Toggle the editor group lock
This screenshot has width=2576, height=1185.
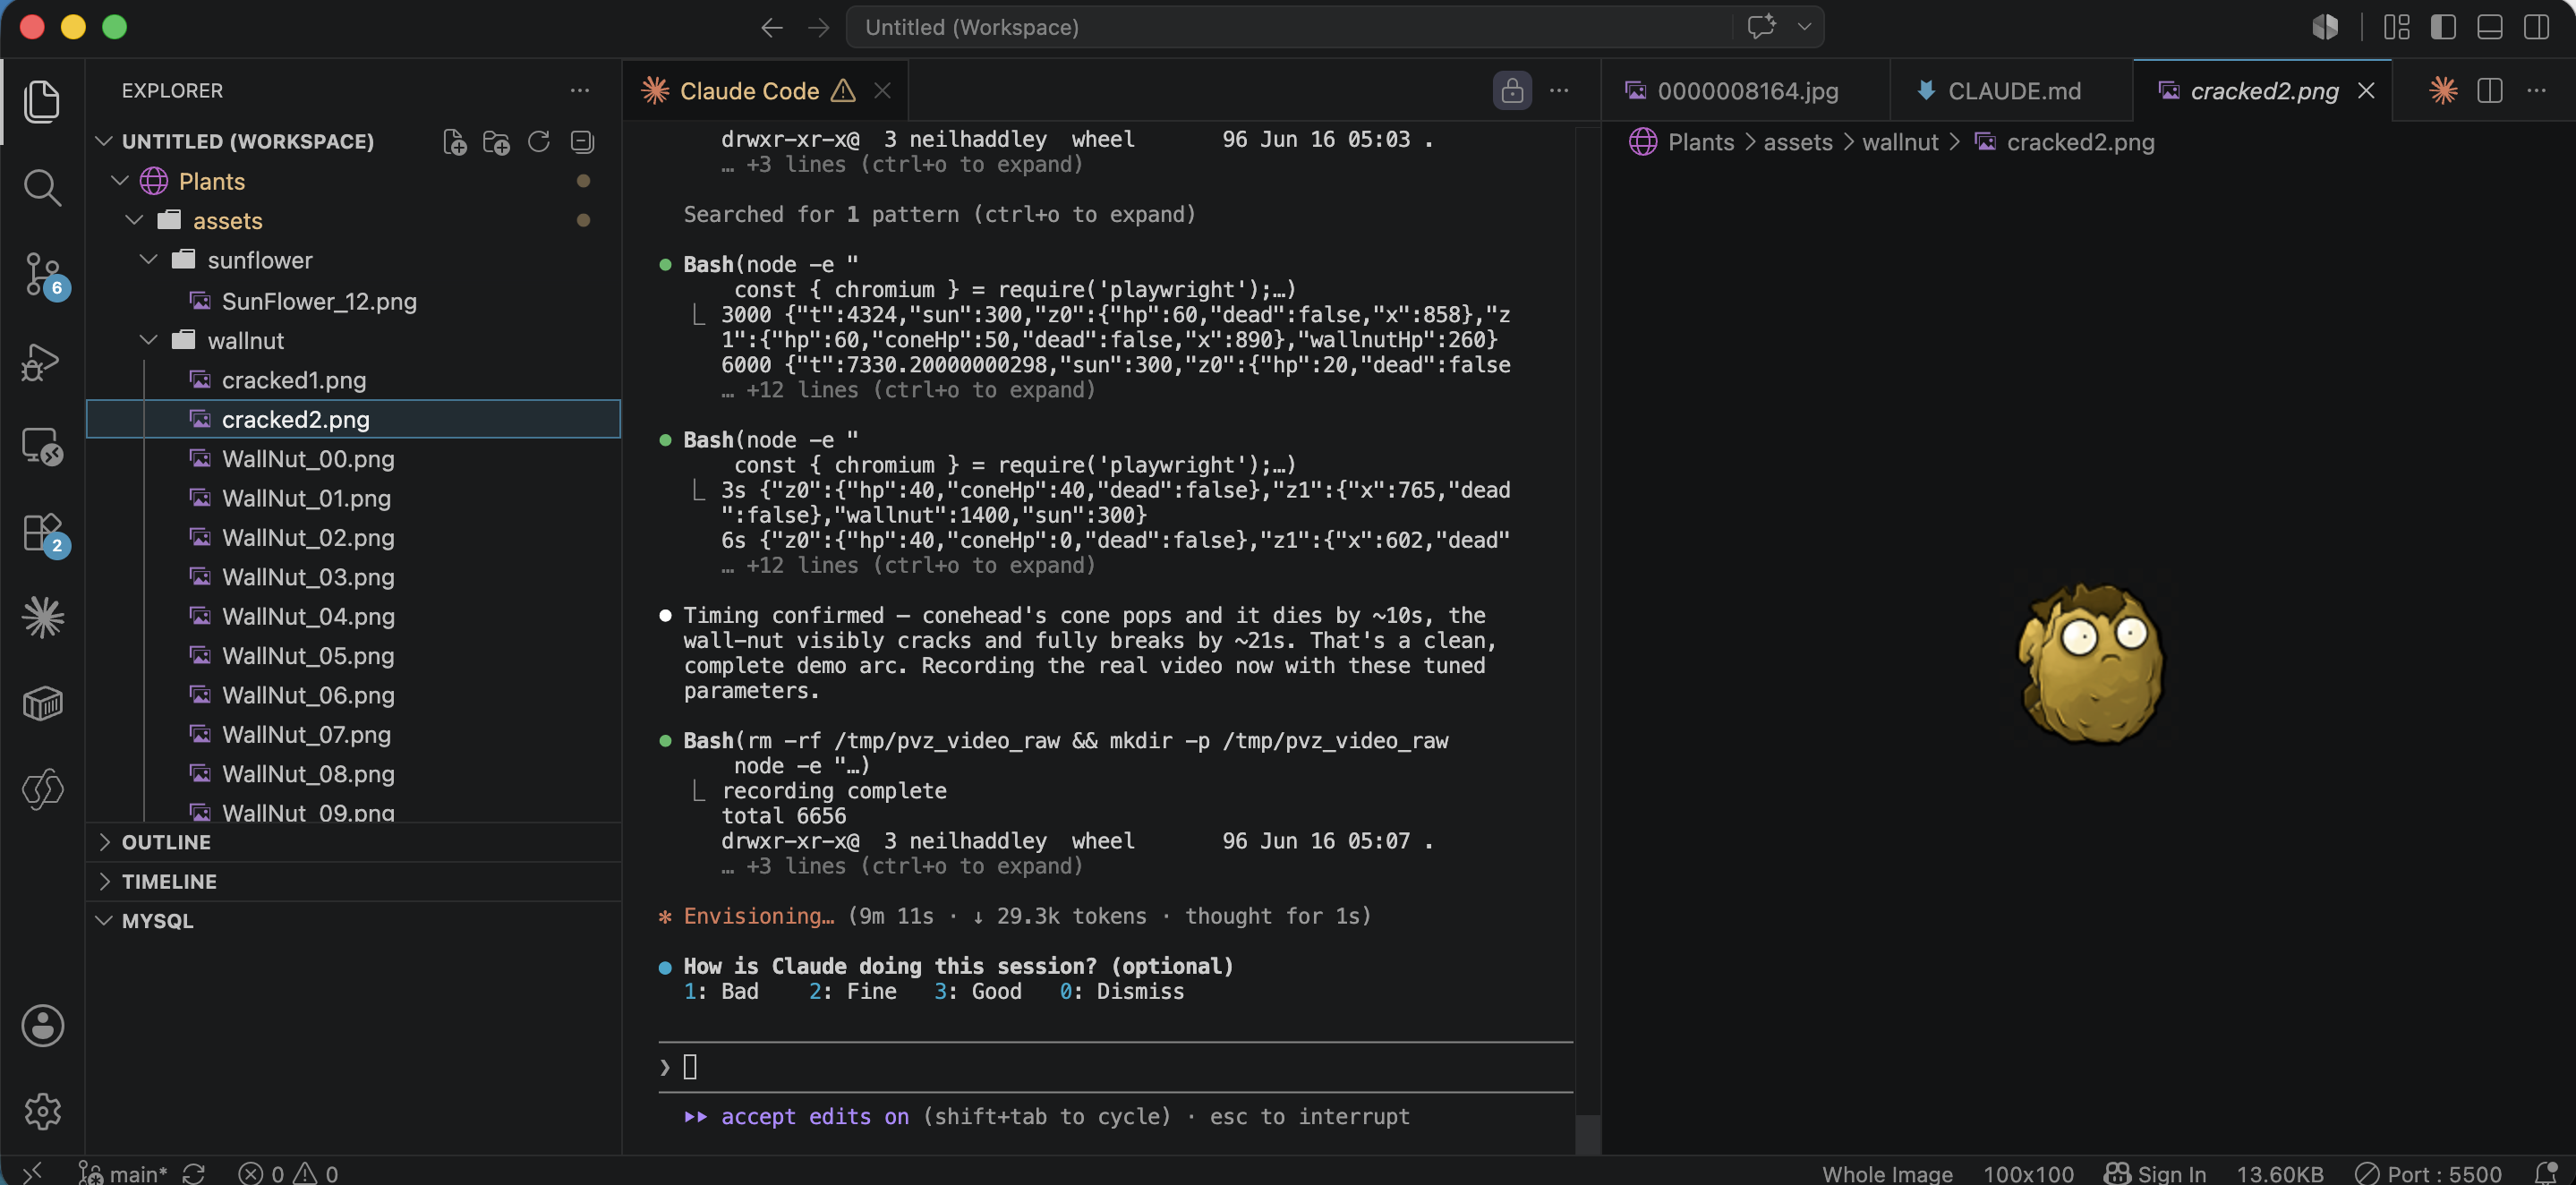[1512, 91]
